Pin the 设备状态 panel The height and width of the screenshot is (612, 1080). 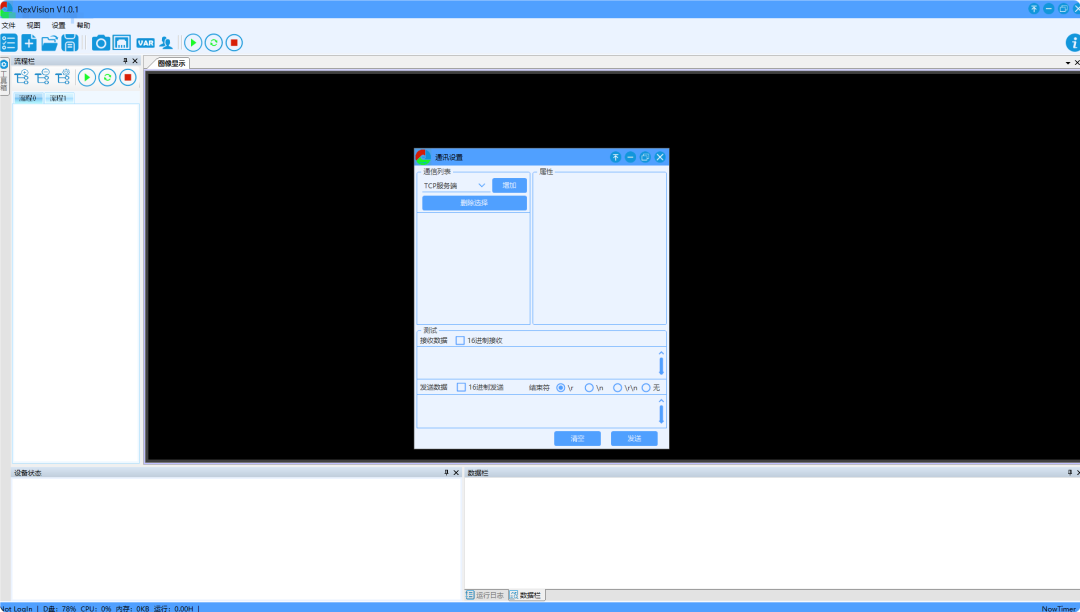446,473
